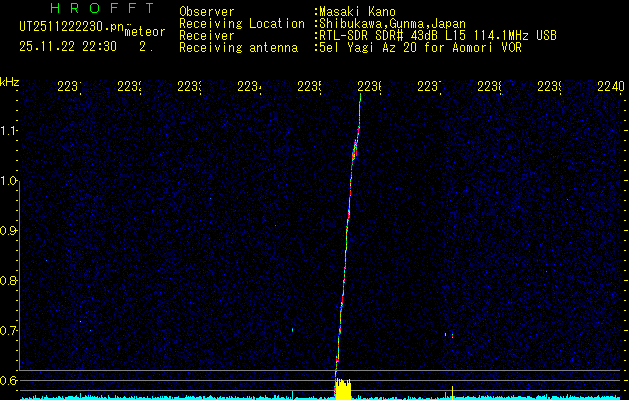Click the 0.6 kHz frequency axis label
Screen dimensions: 629x400
9,381
